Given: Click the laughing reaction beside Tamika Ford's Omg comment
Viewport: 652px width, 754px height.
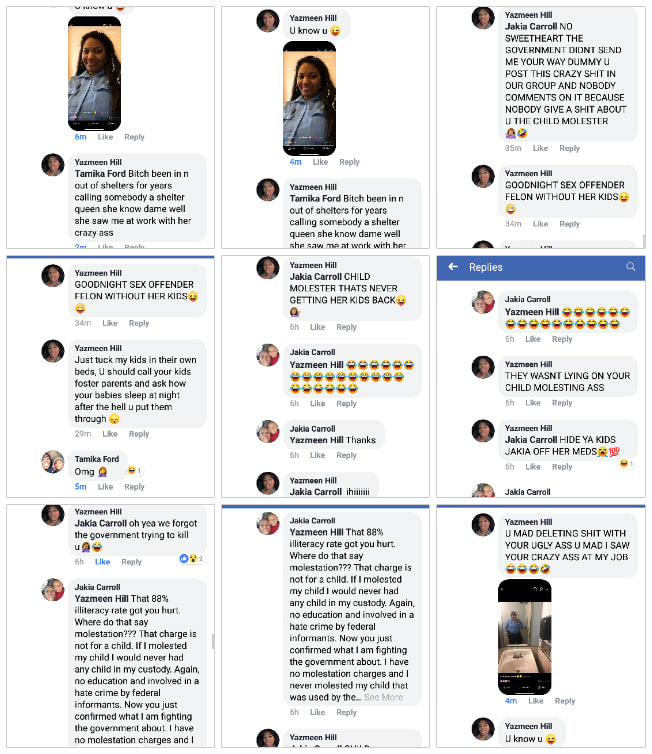Looking at the screenshot, I should [x=133, y=470].
